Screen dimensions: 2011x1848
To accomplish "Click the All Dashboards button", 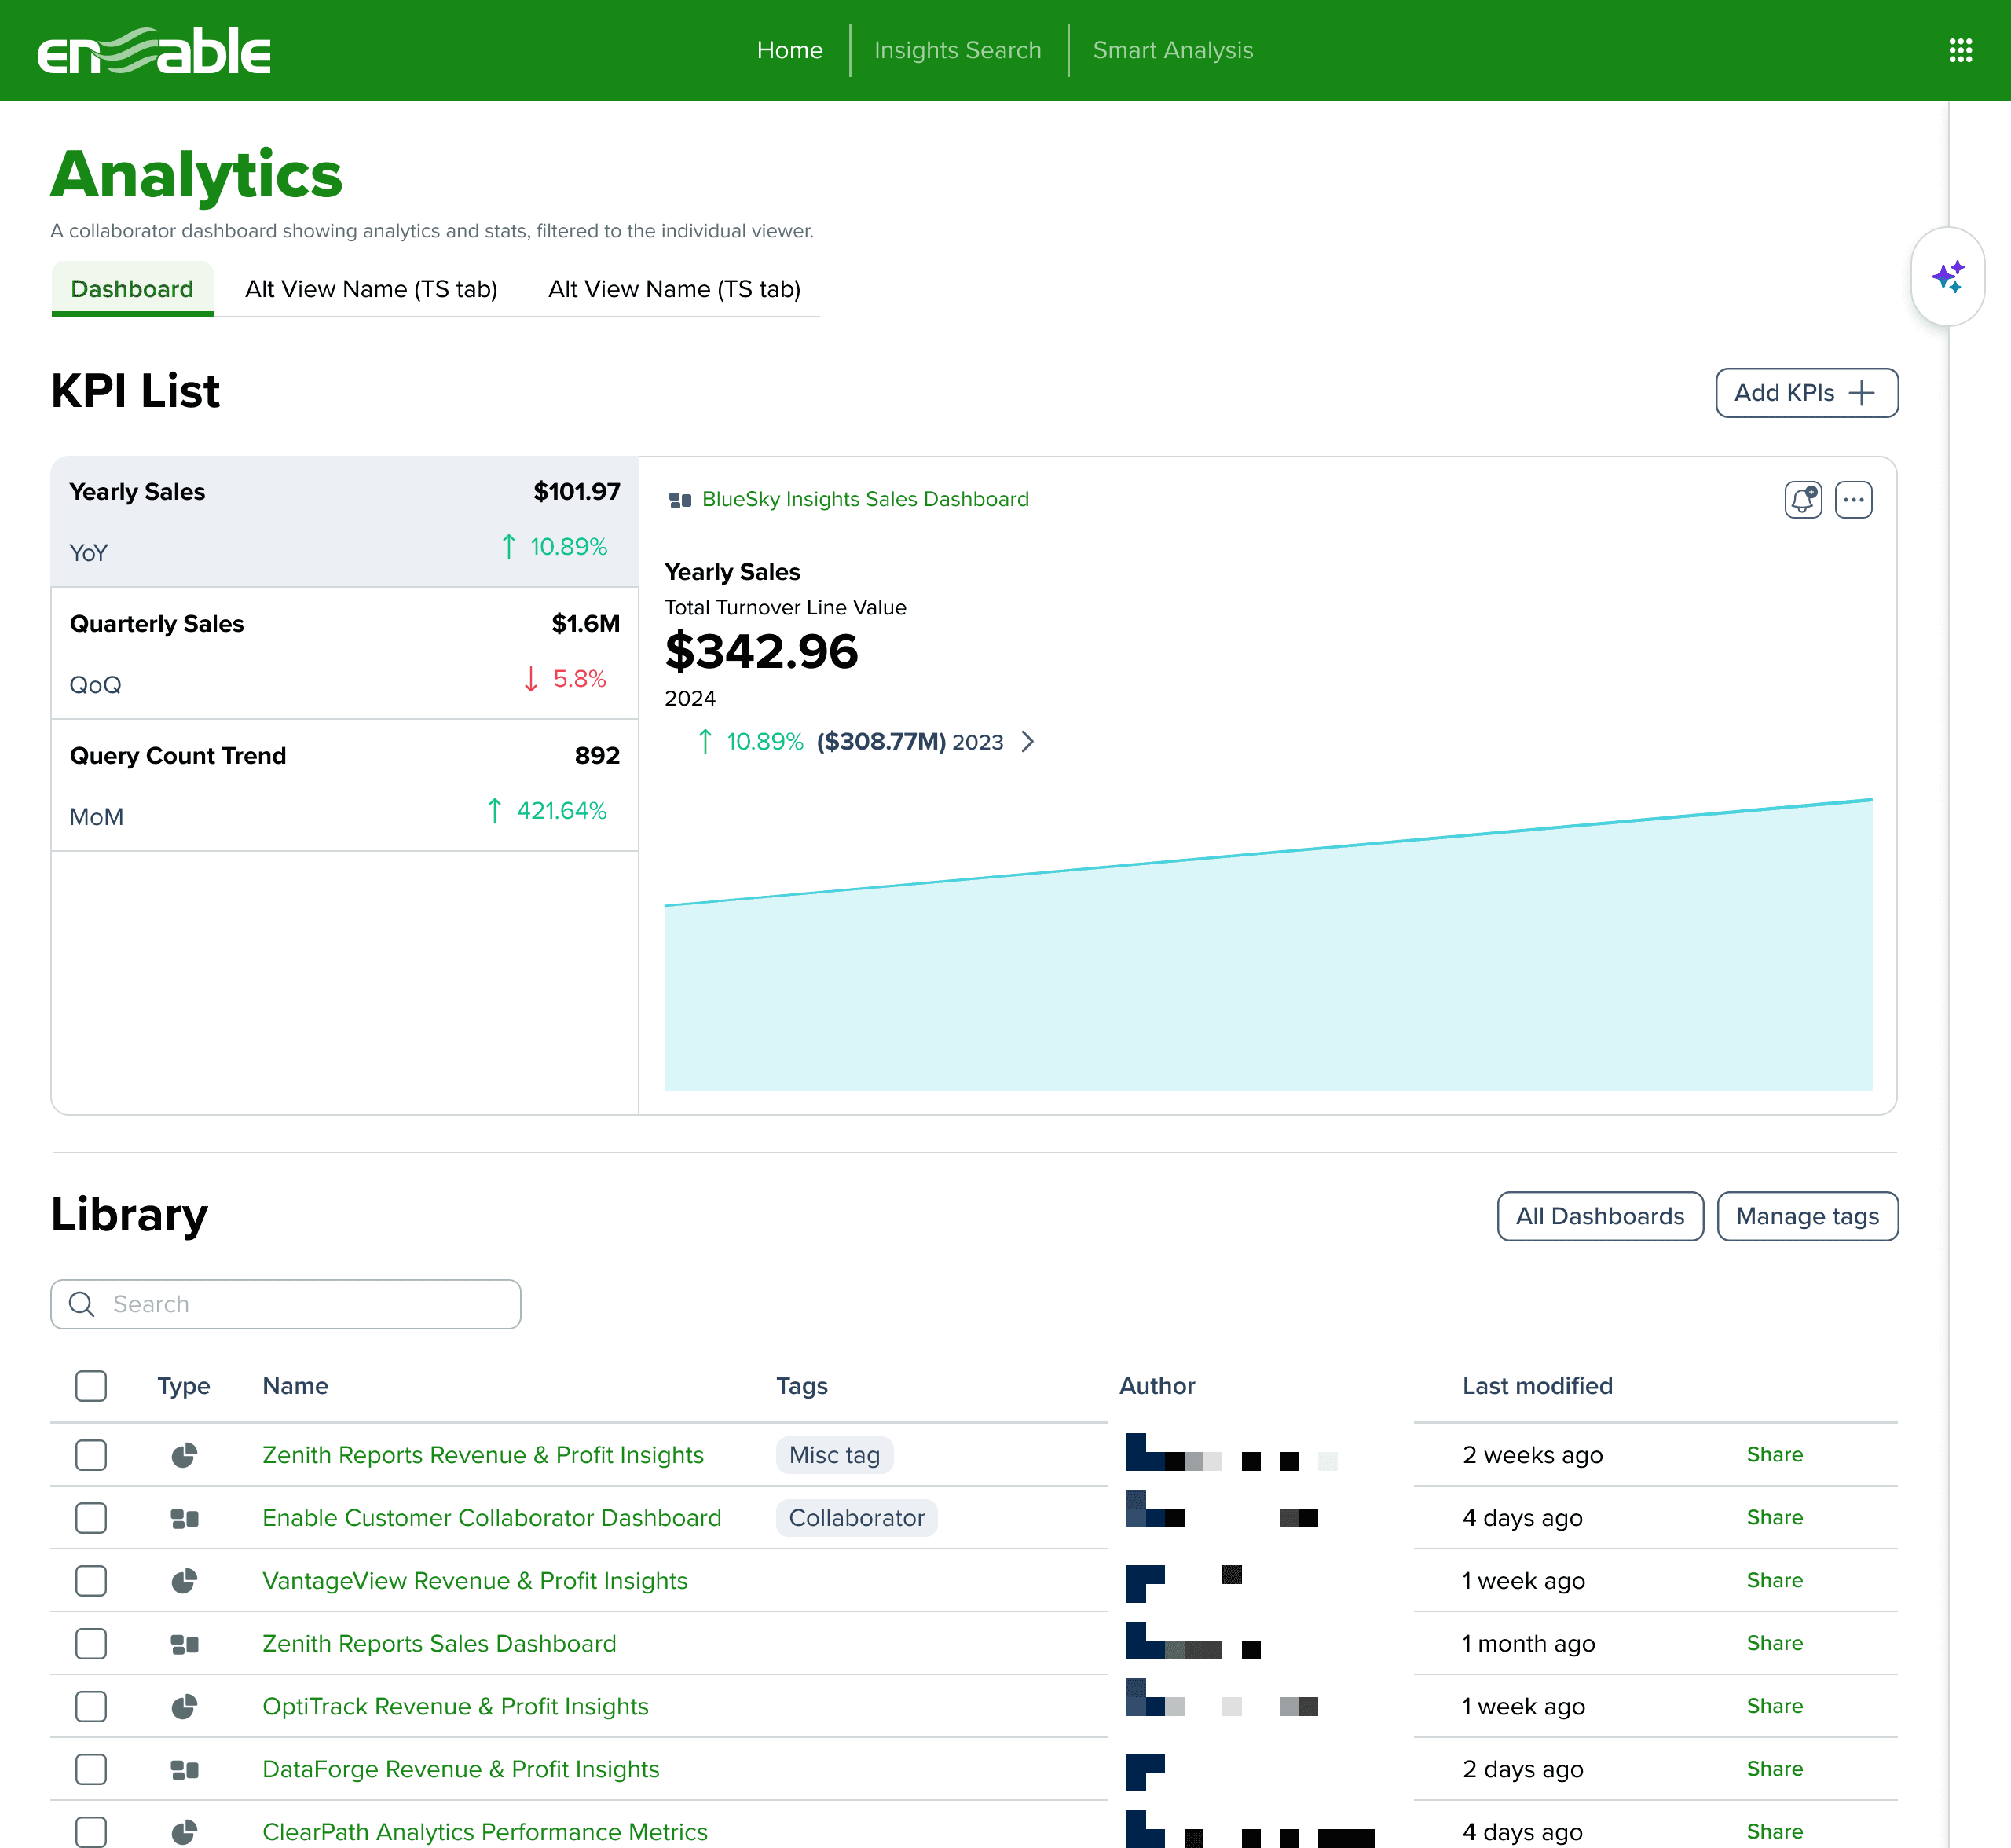I will tap(1600, 1216).
